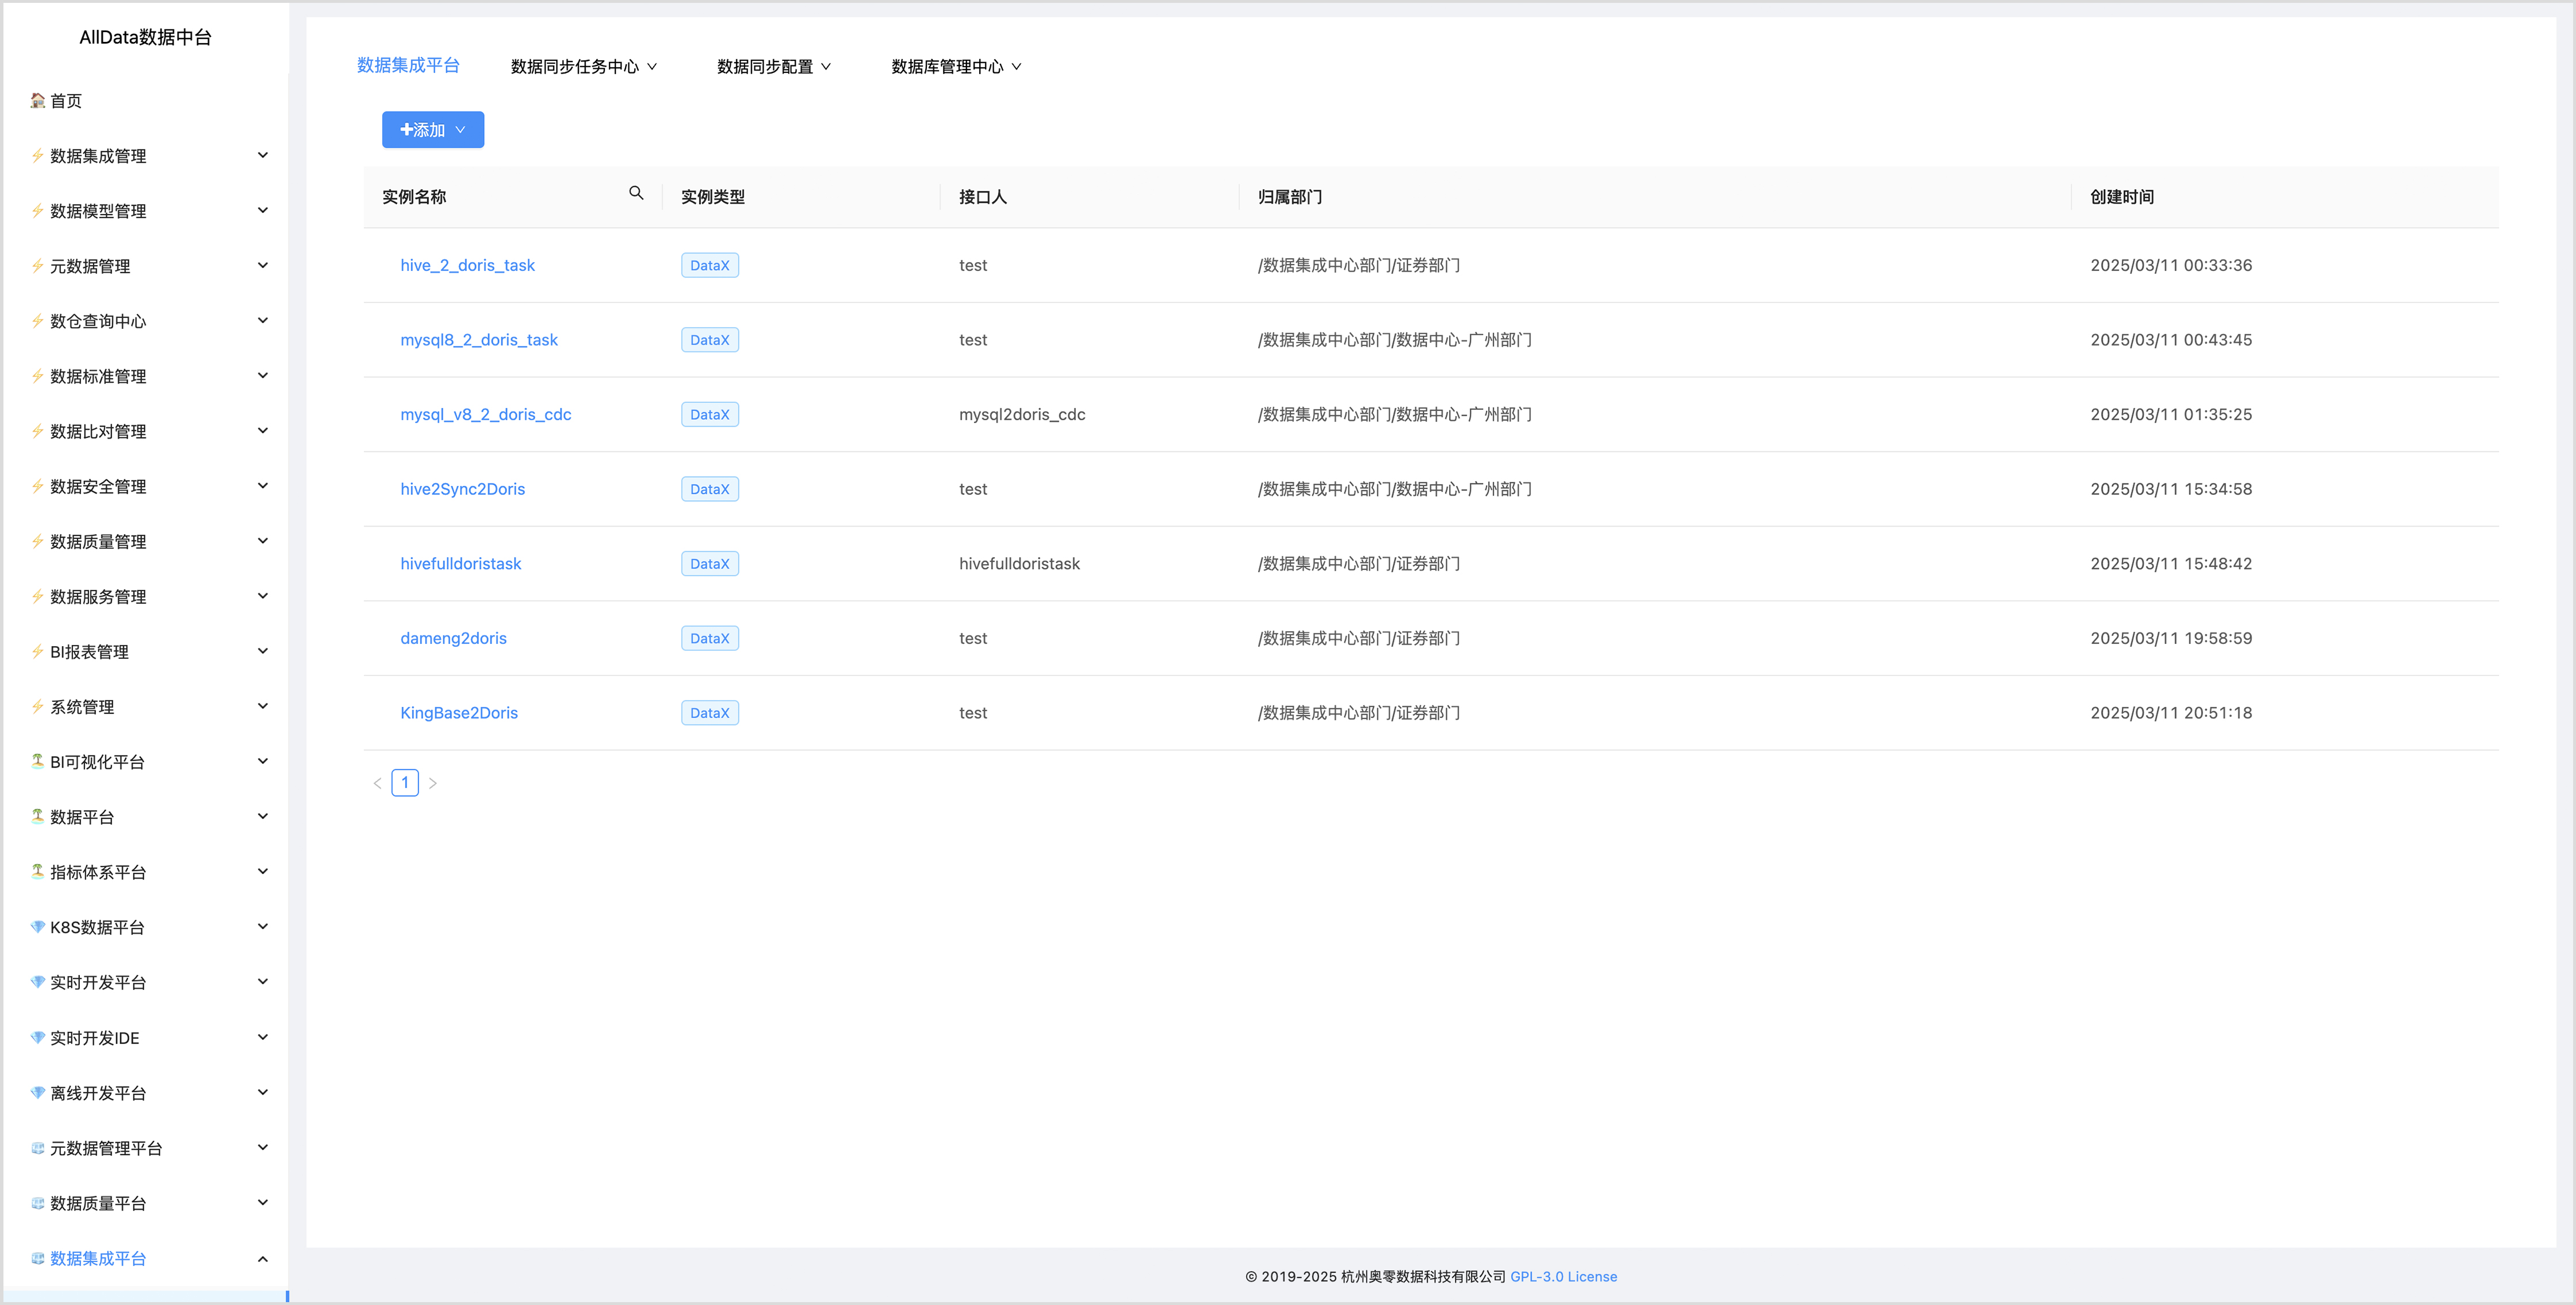This screenshot has height=1305, width=2576.
Task: Click lightning icon next to 数据集成管理
Action: point(38,155)
